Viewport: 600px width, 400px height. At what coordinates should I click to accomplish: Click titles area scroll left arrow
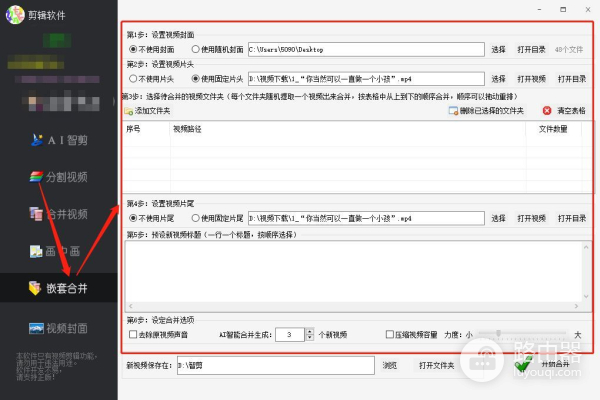coord(131,306)
